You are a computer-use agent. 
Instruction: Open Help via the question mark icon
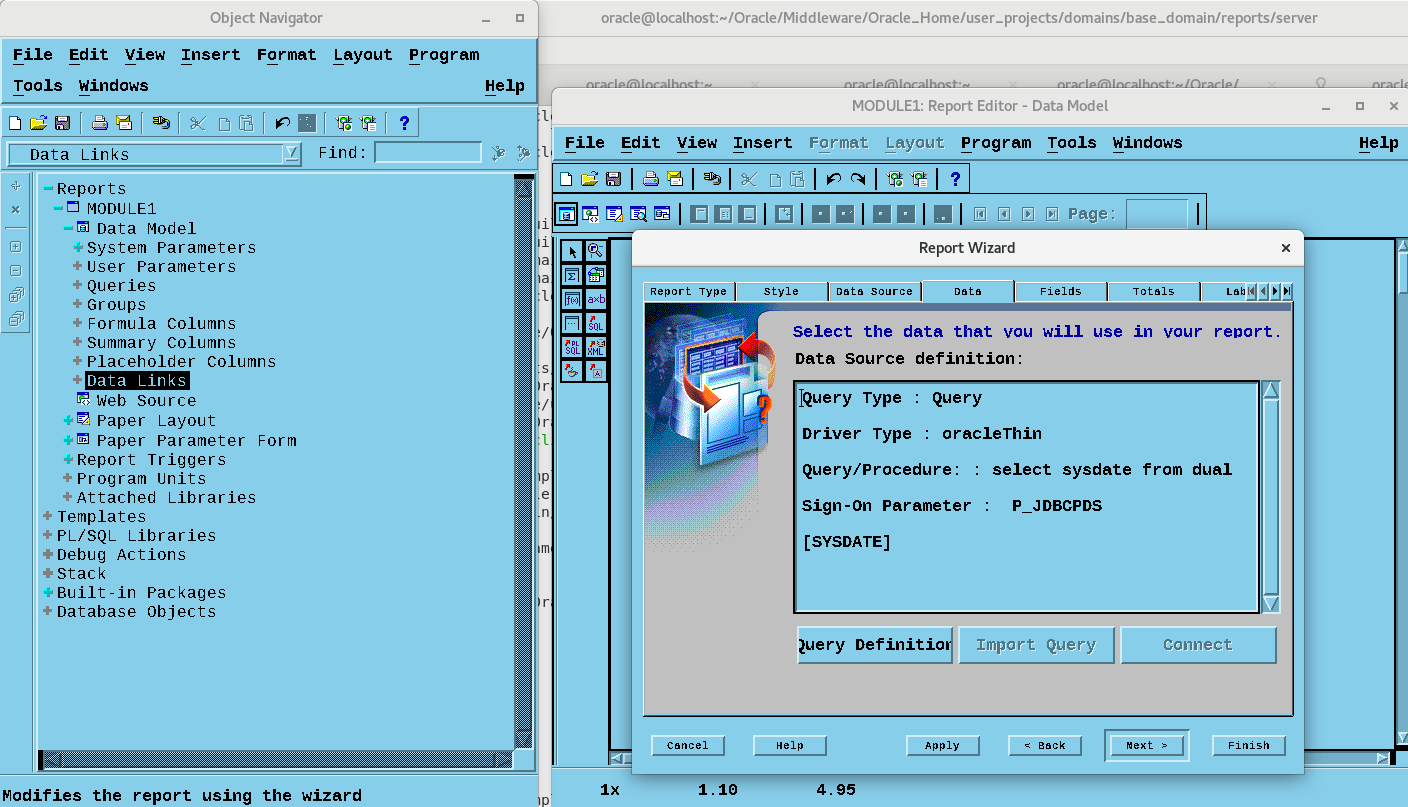click(x=956, y=178)
